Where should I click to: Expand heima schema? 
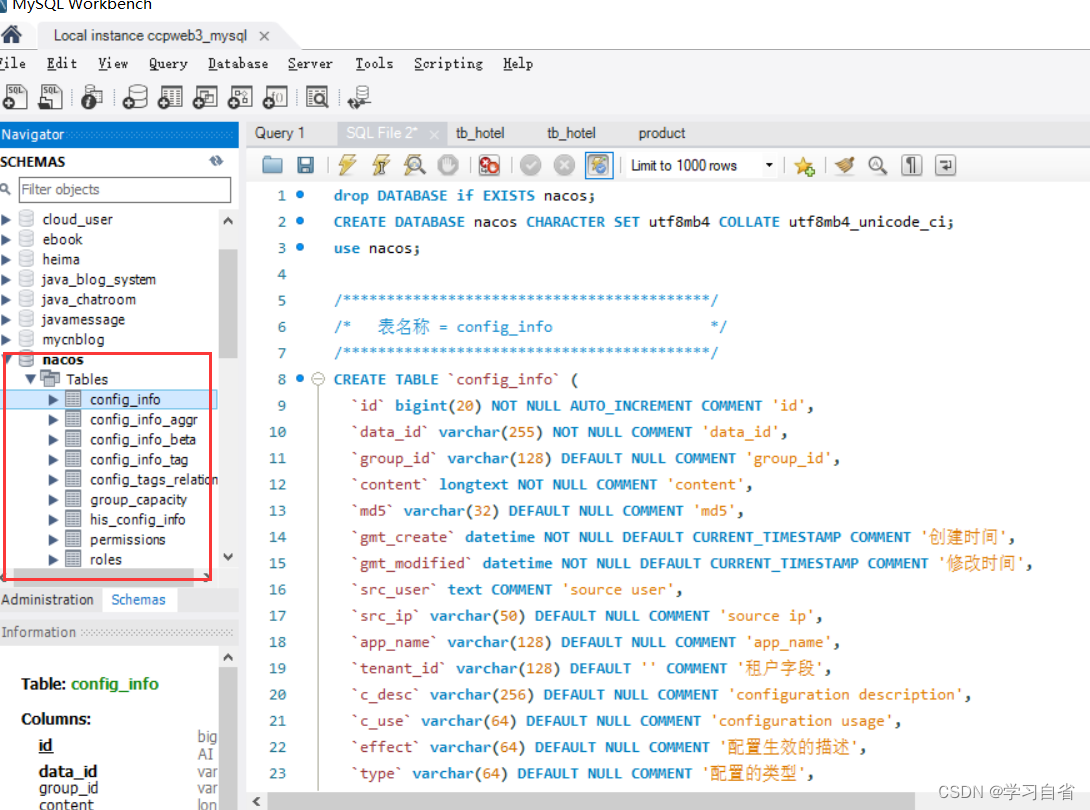coord(6,260)
